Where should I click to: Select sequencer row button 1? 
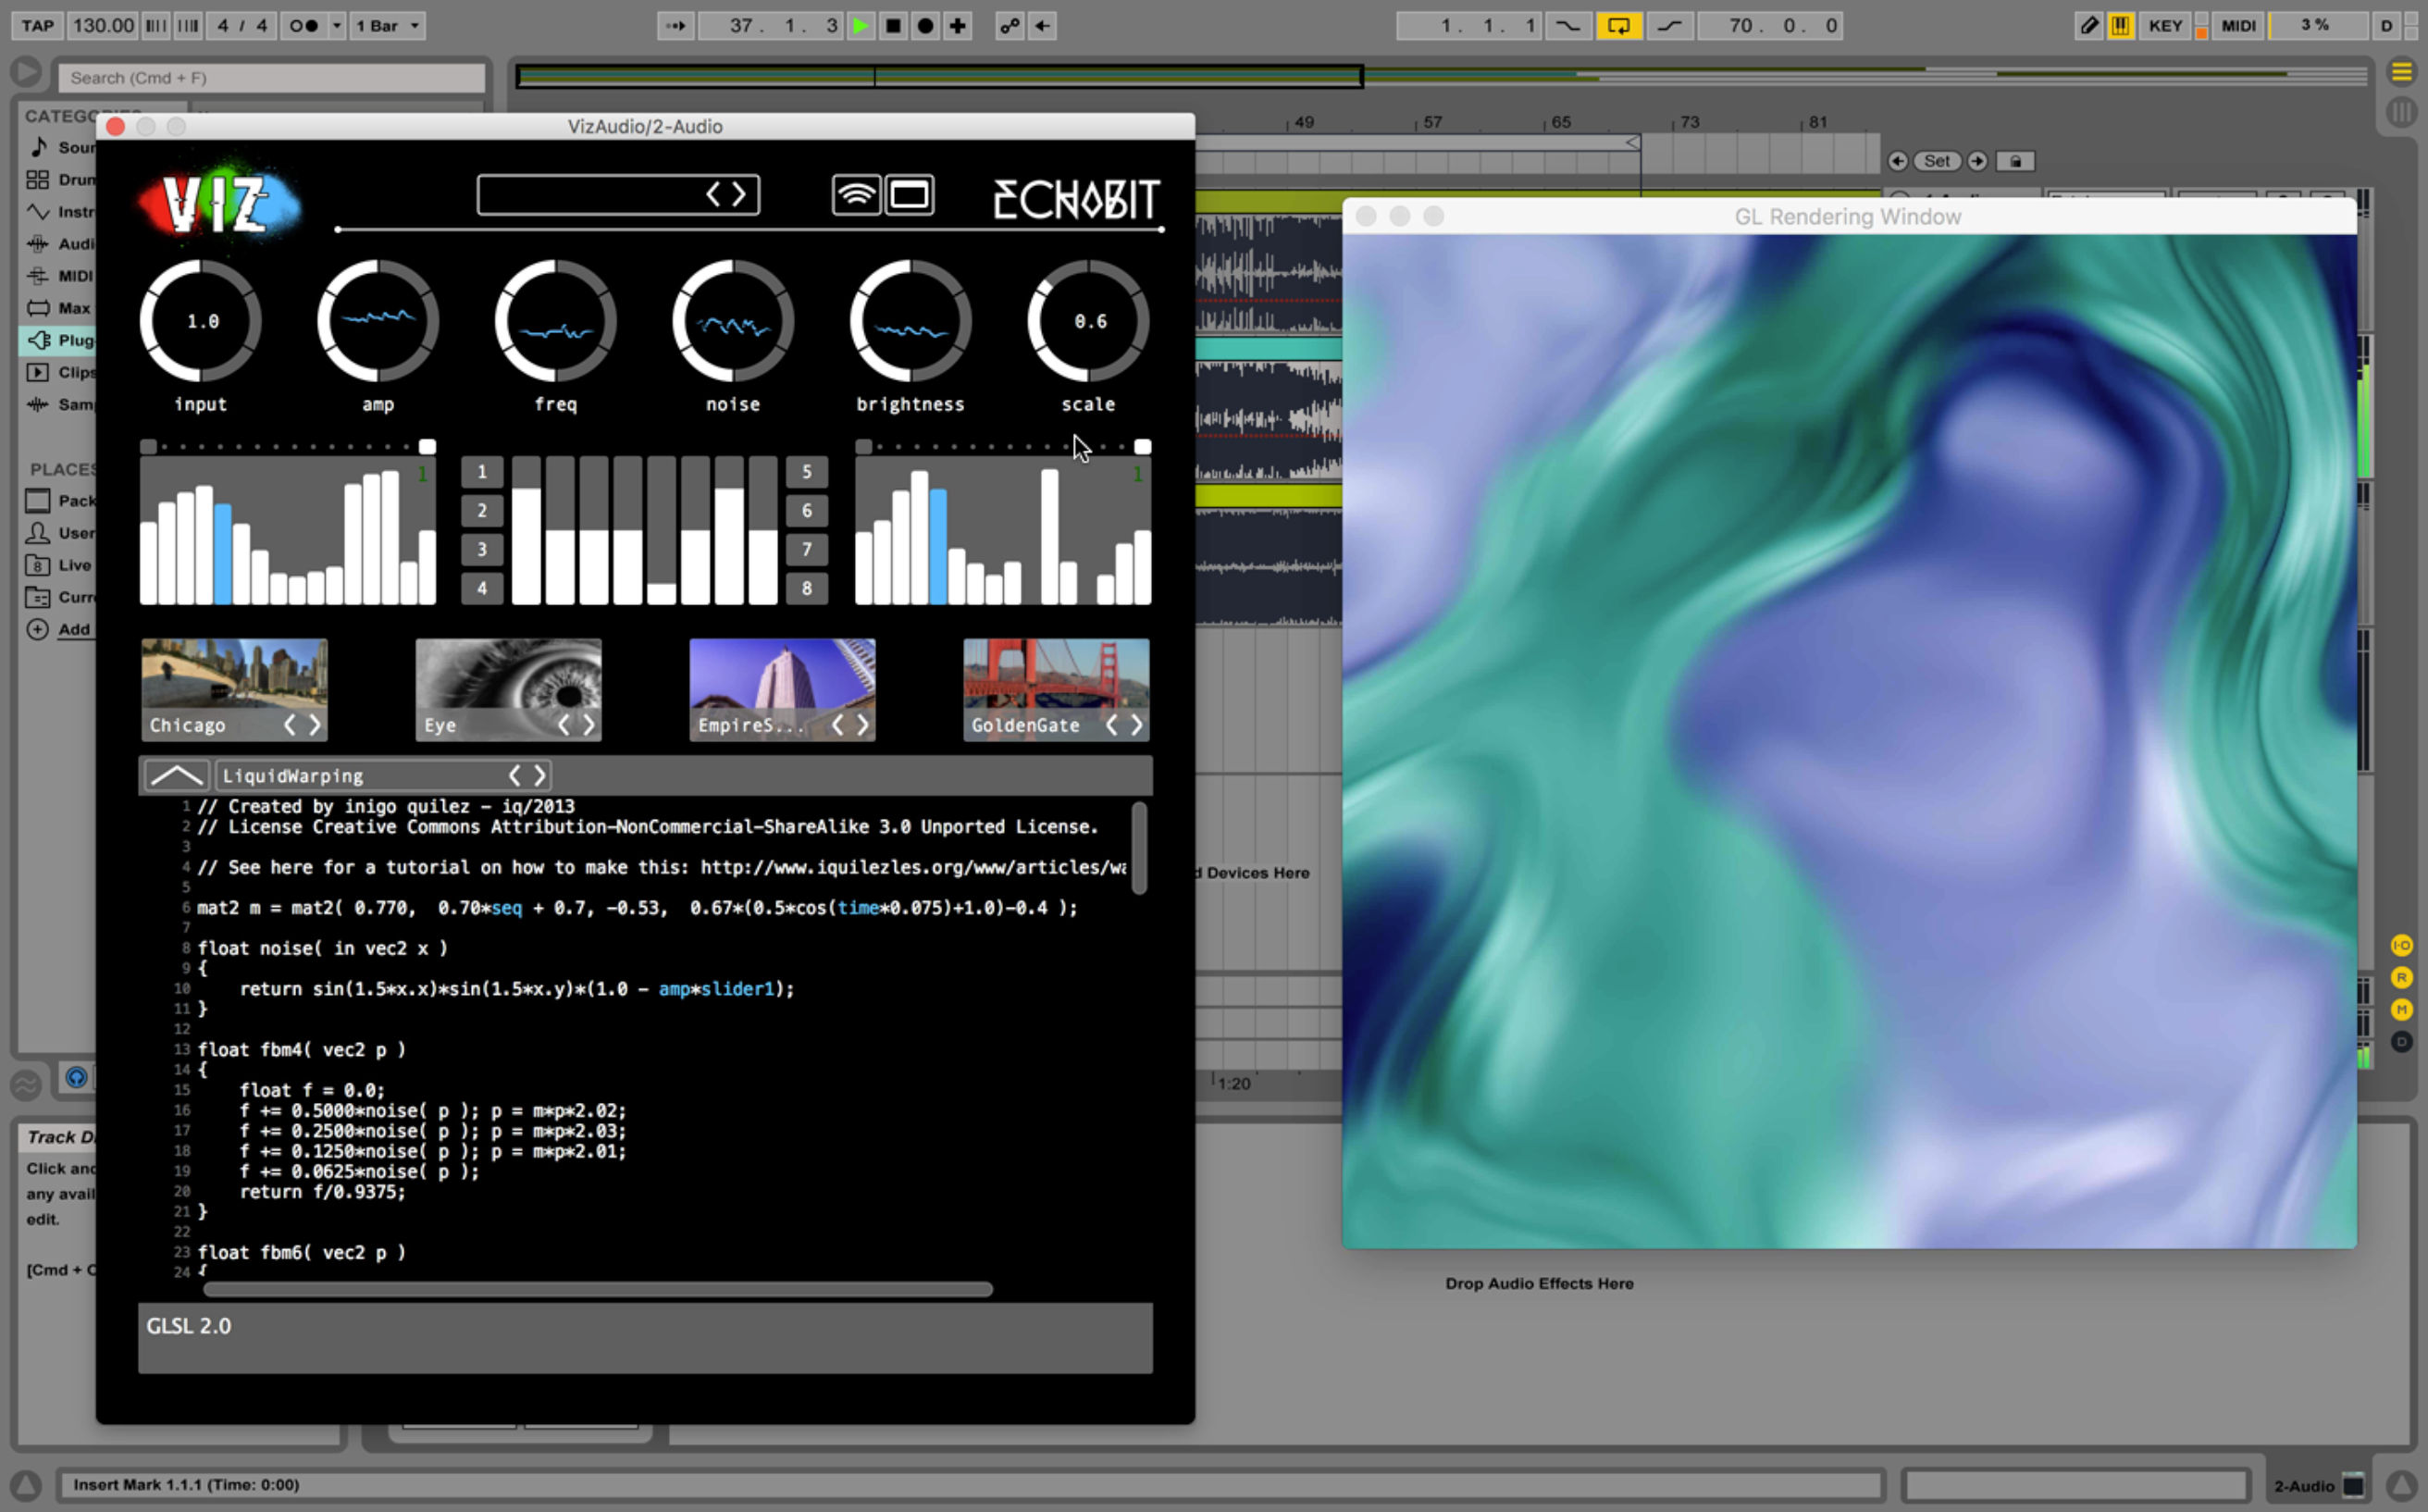tap(482, 472)
